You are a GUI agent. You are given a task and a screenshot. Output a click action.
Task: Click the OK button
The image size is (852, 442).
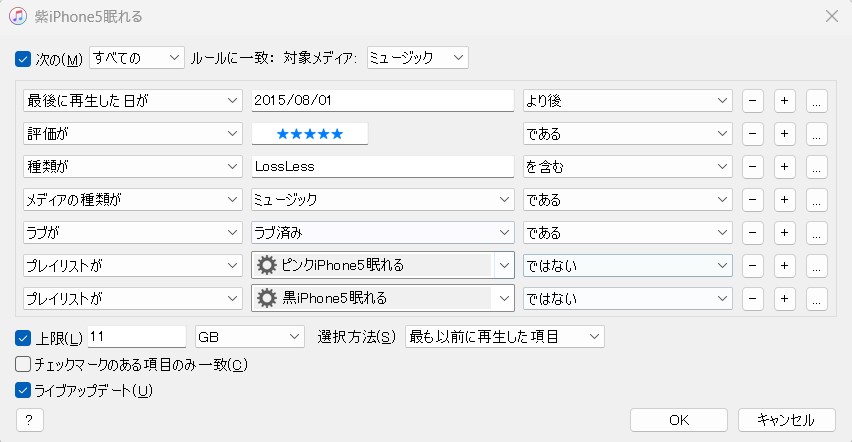coord(679,420)
